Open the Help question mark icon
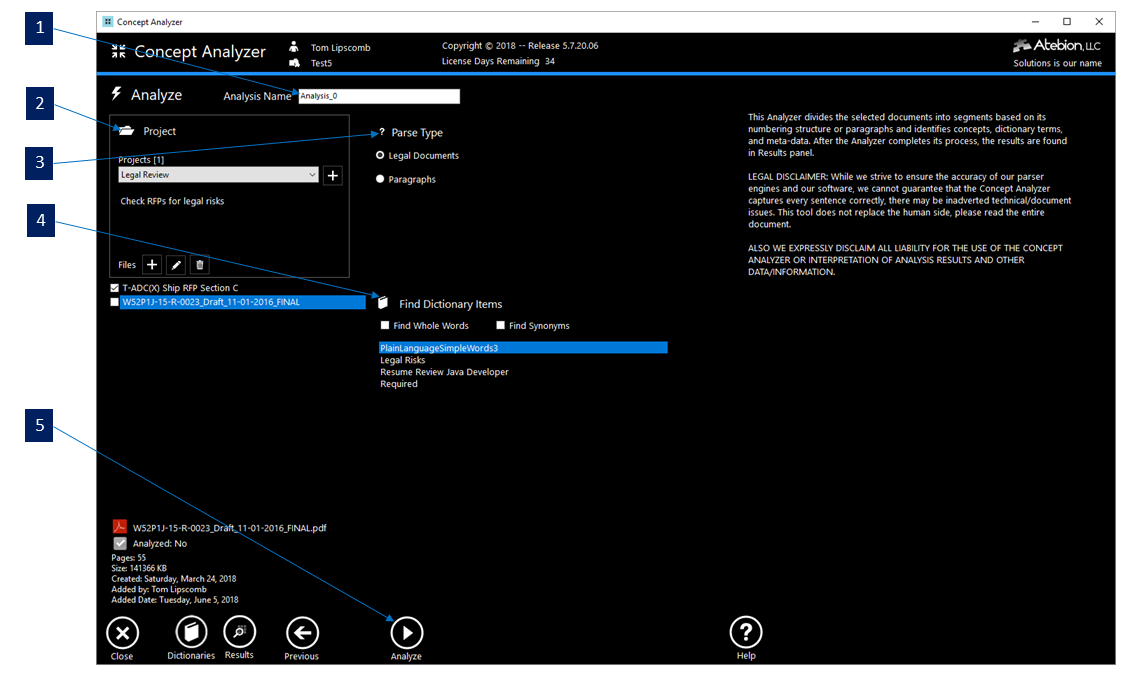This screenshot has width=1129, height=675. (x=746, y=632)
